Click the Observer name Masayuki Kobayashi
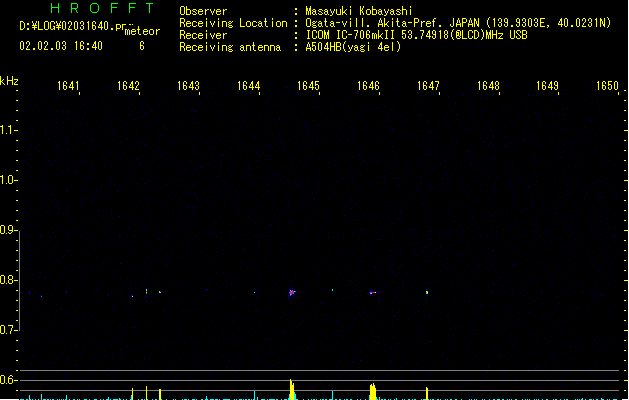 [x=359, y=11]
